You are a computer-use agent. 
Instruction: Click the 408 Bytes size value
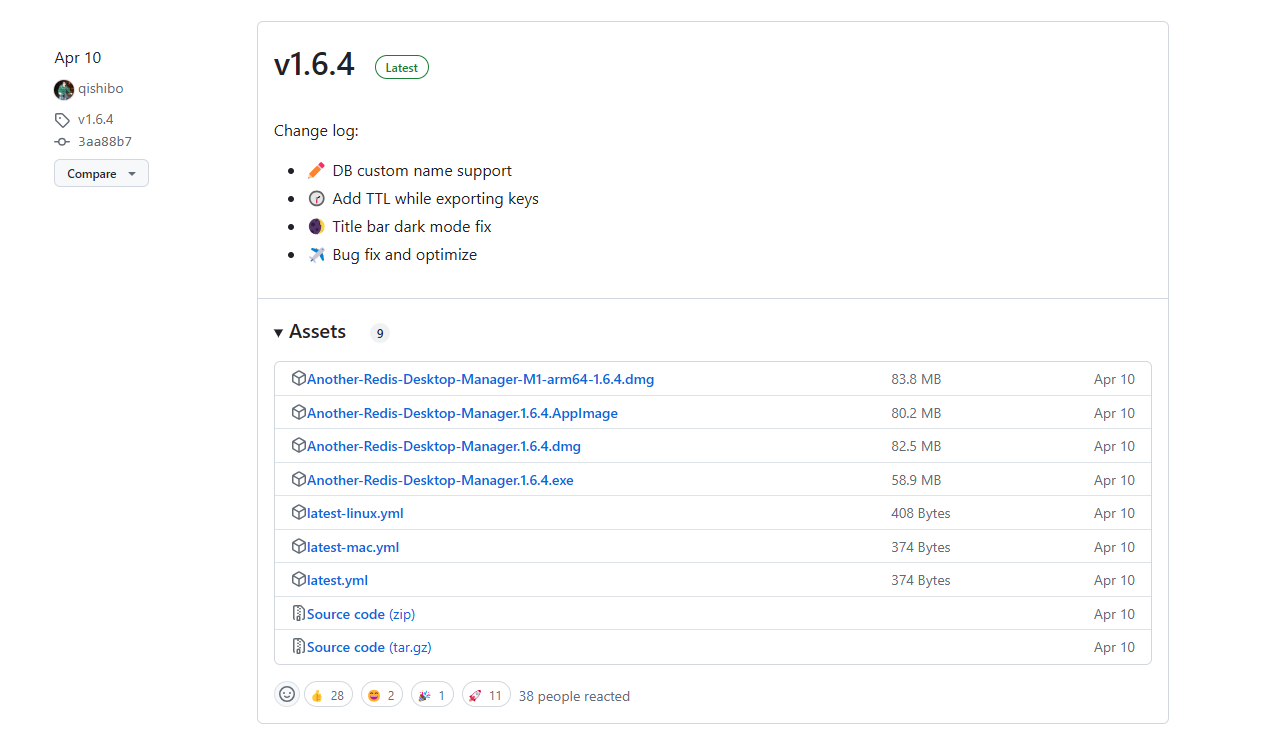(921, 513)
